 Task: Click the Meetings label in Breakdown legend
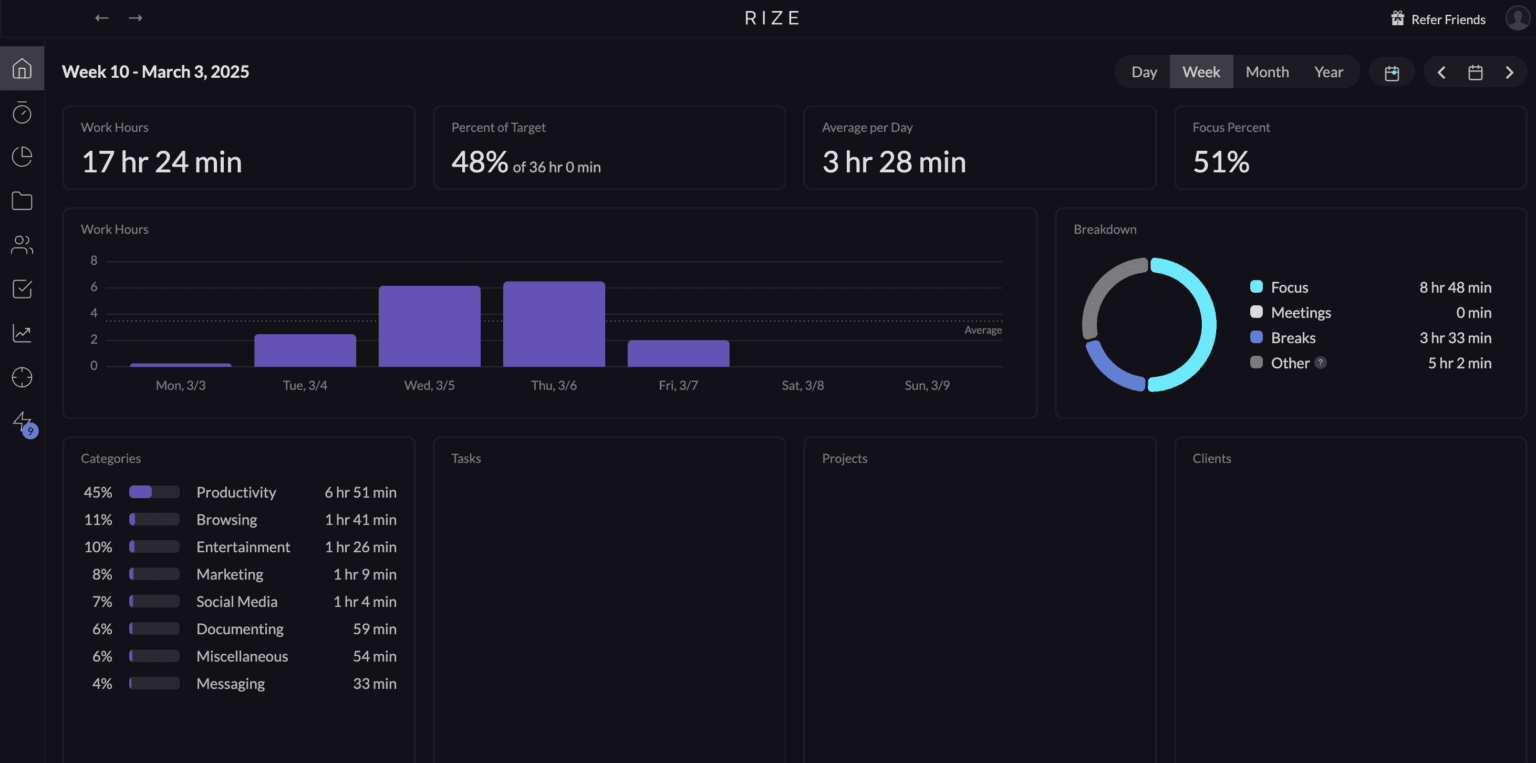[1301, 313]
